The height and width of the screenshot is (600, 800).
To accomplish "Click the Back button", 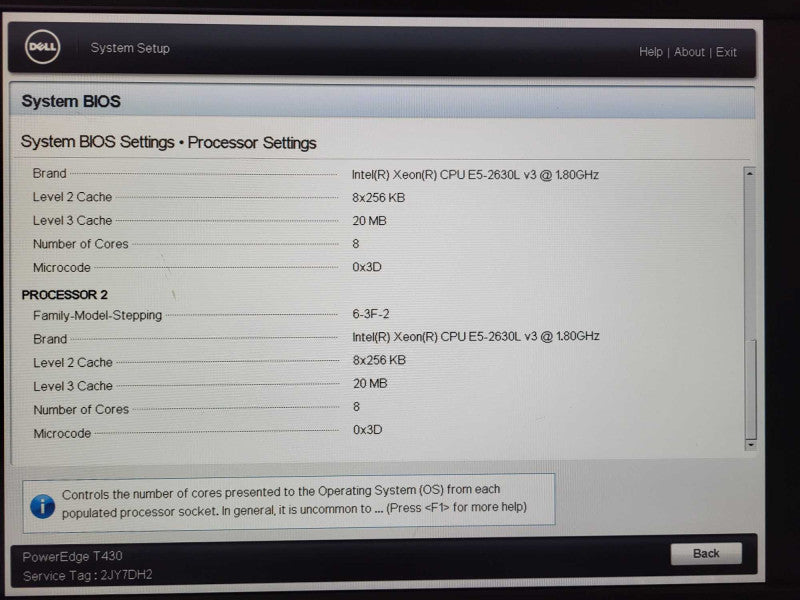I will pos(706,554).
